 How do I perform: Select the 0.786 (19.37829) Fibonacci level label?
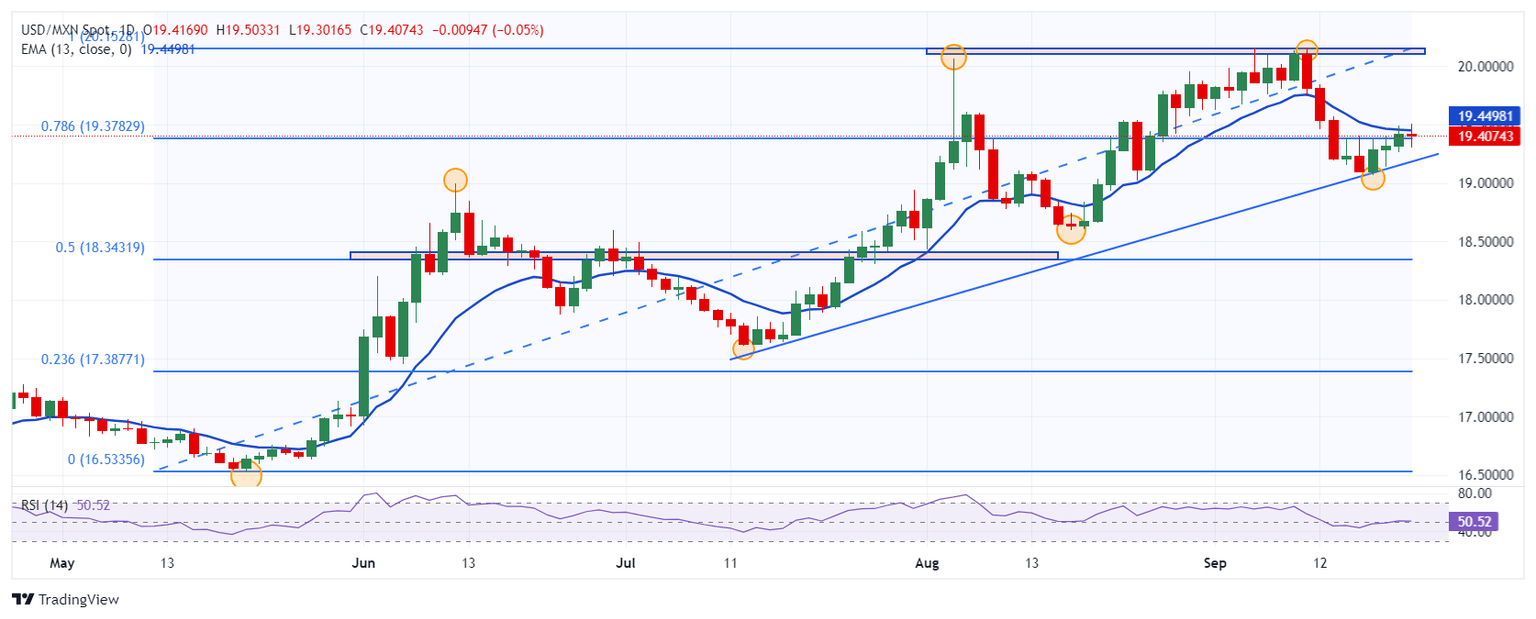(x=92, y=127)
